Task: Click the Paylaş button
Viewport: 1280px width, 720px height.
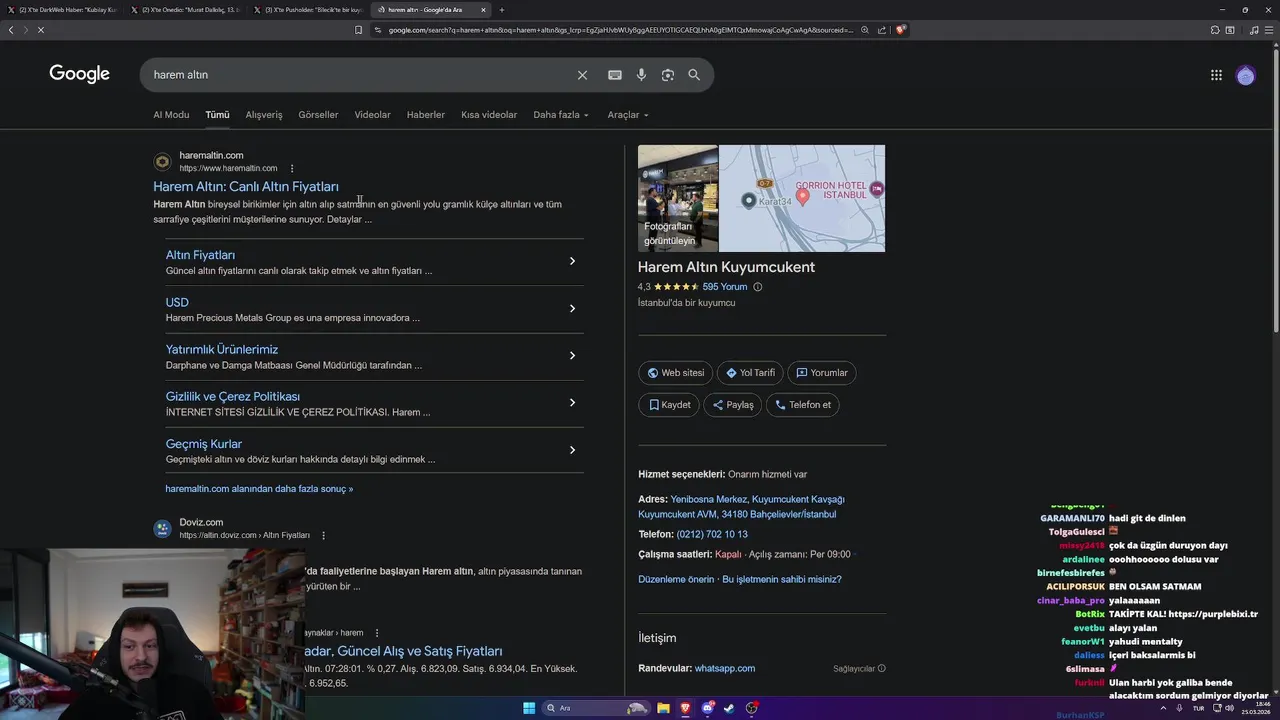Action: tap(733, 405)
